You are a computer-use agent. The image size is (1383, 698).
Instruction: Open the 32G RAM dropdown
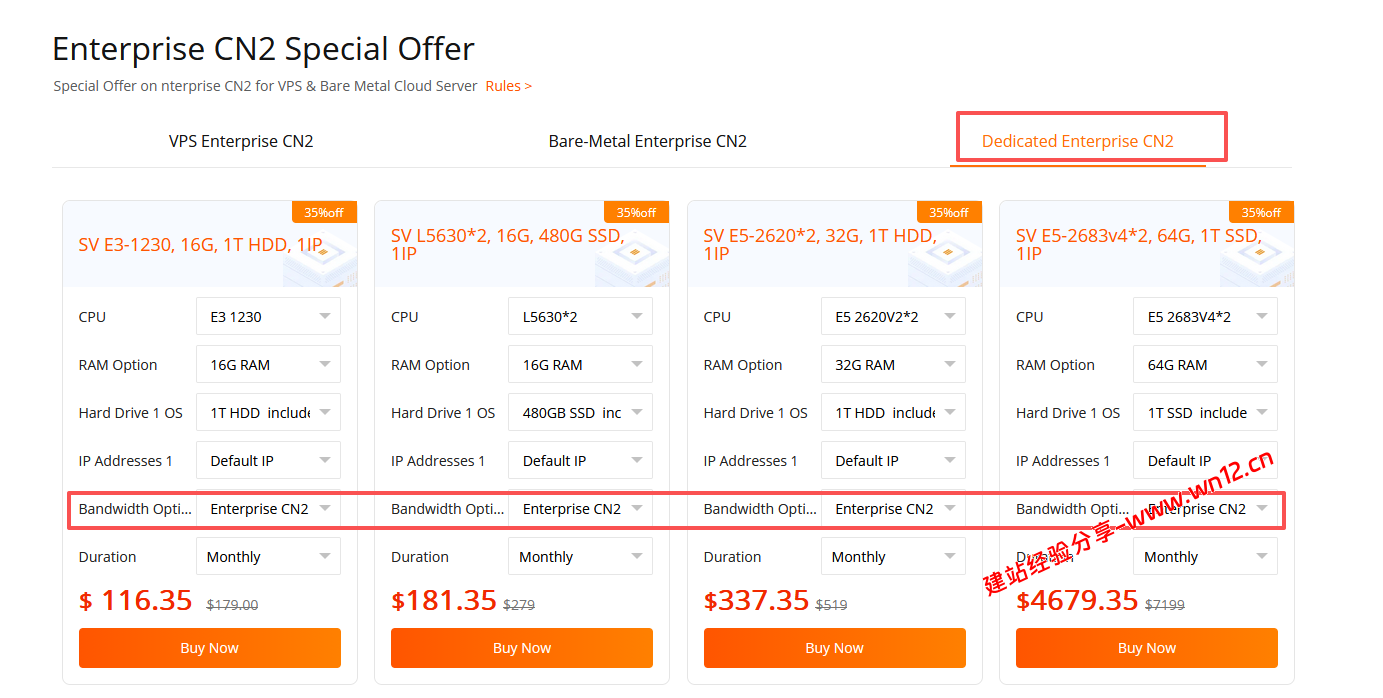tap(893, 364)
